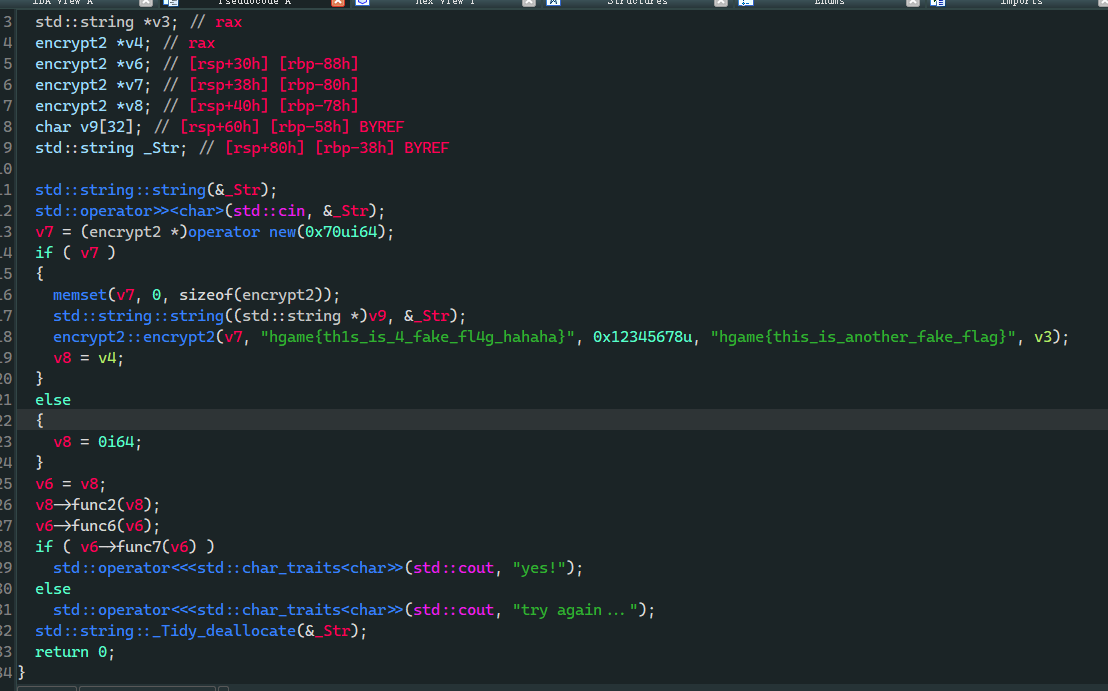Viewport: 1108px width, 691px height.
Task: Click the Imports tab icon
Action: 938,3
